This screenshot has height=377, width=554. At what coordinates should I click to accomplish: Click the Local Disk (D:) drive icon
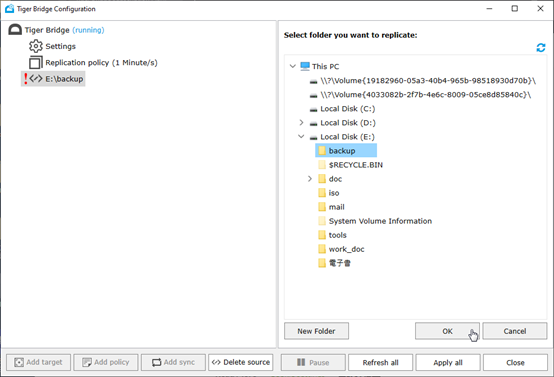coord(313,124)
